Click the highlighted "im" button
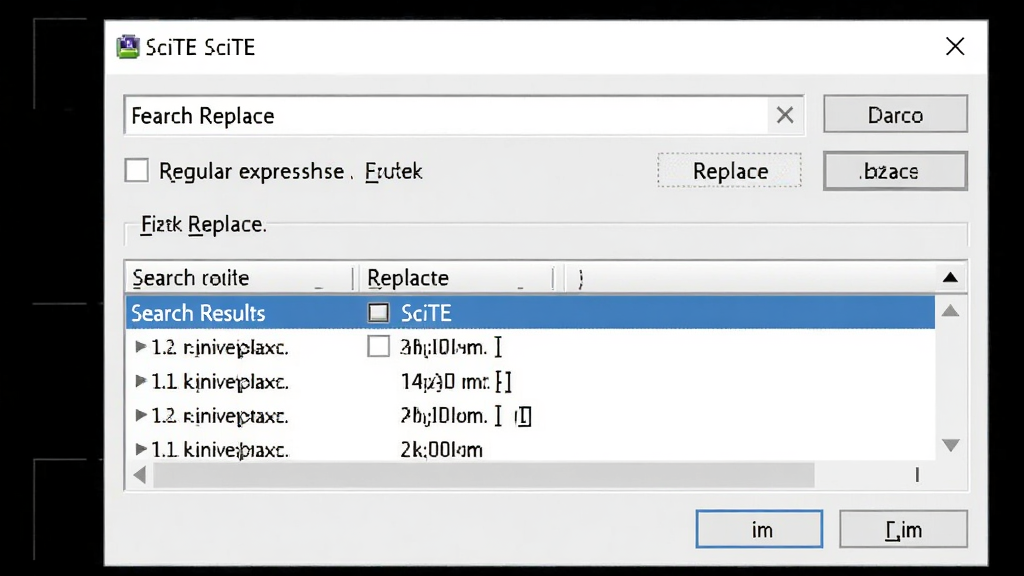This screenshot has width=1024, height=576. [759, 529]
